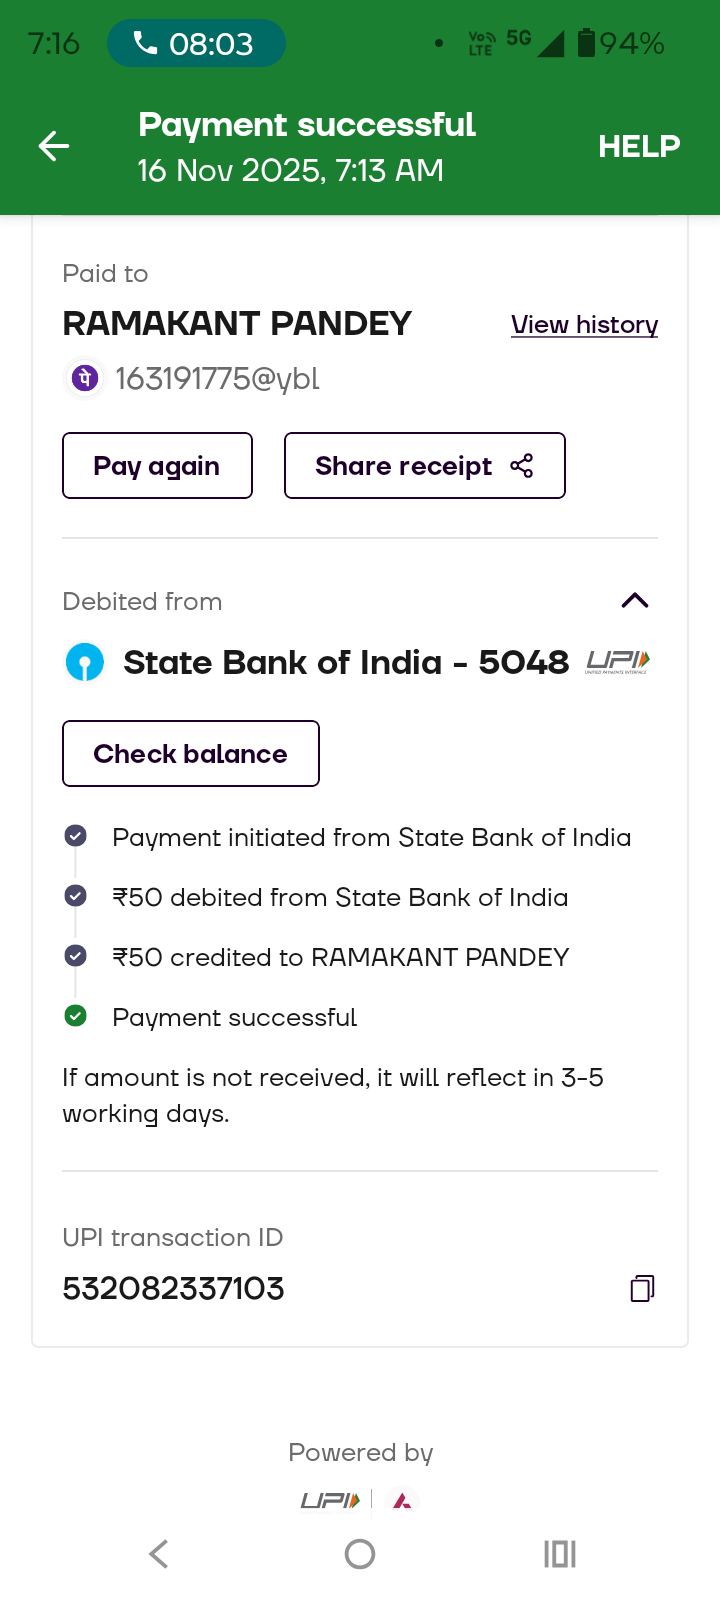
Task: Click the share icon on Share receipt
Action: coord(522,466)
